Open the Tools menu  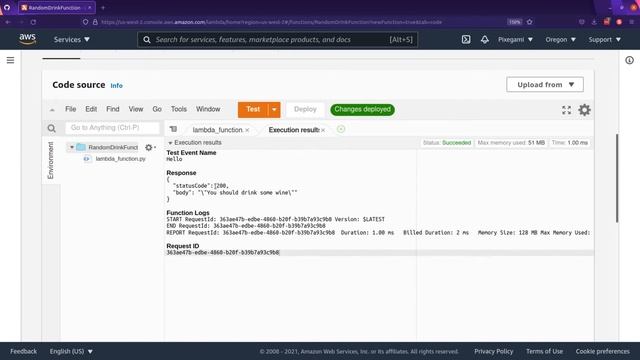[x=179, y=109]
